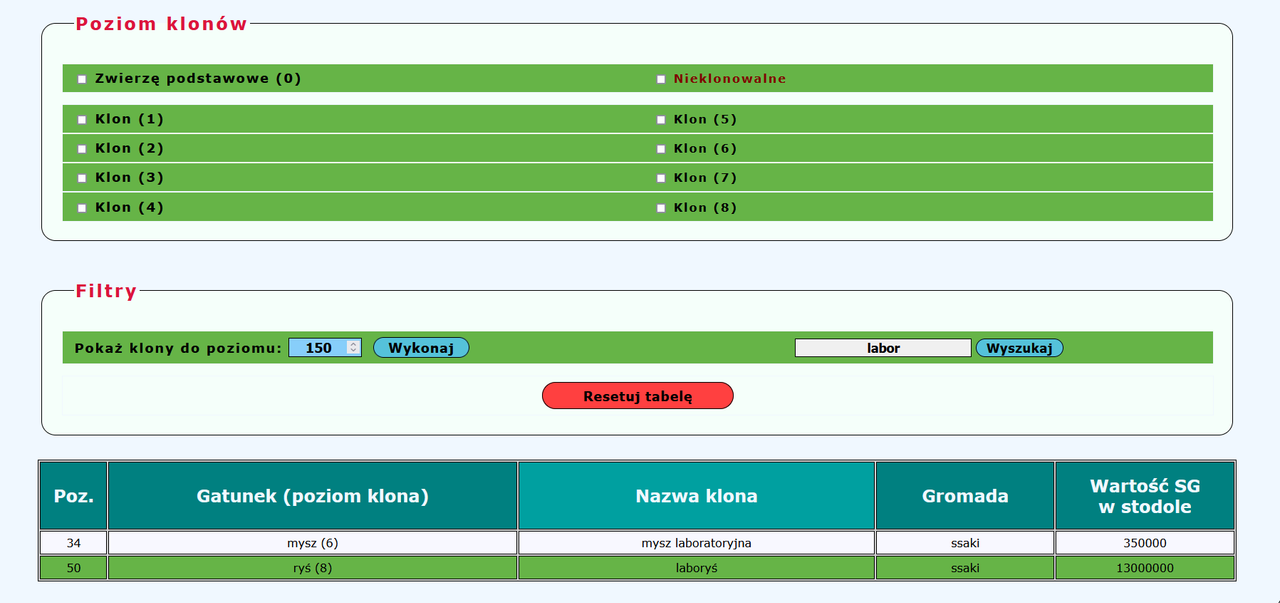Click the level field spinner arrows

click(x=353, y=348)
